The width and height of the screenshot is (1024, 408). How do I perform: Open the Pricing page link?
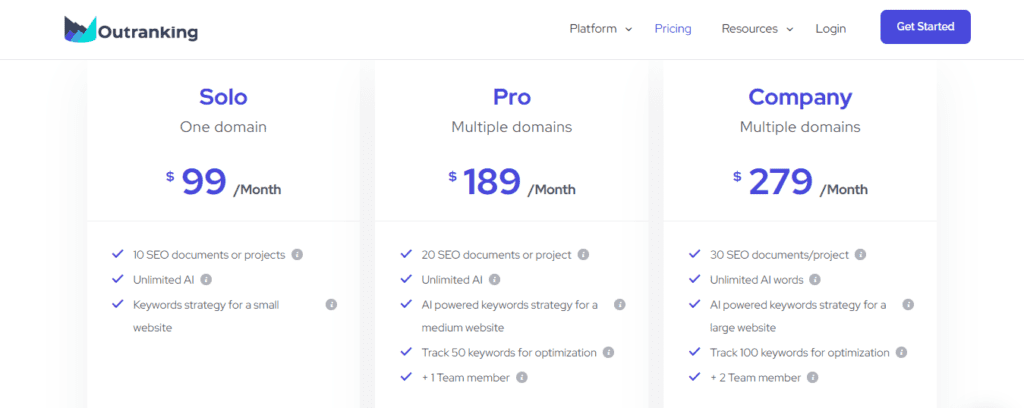(x=673, y=29)
